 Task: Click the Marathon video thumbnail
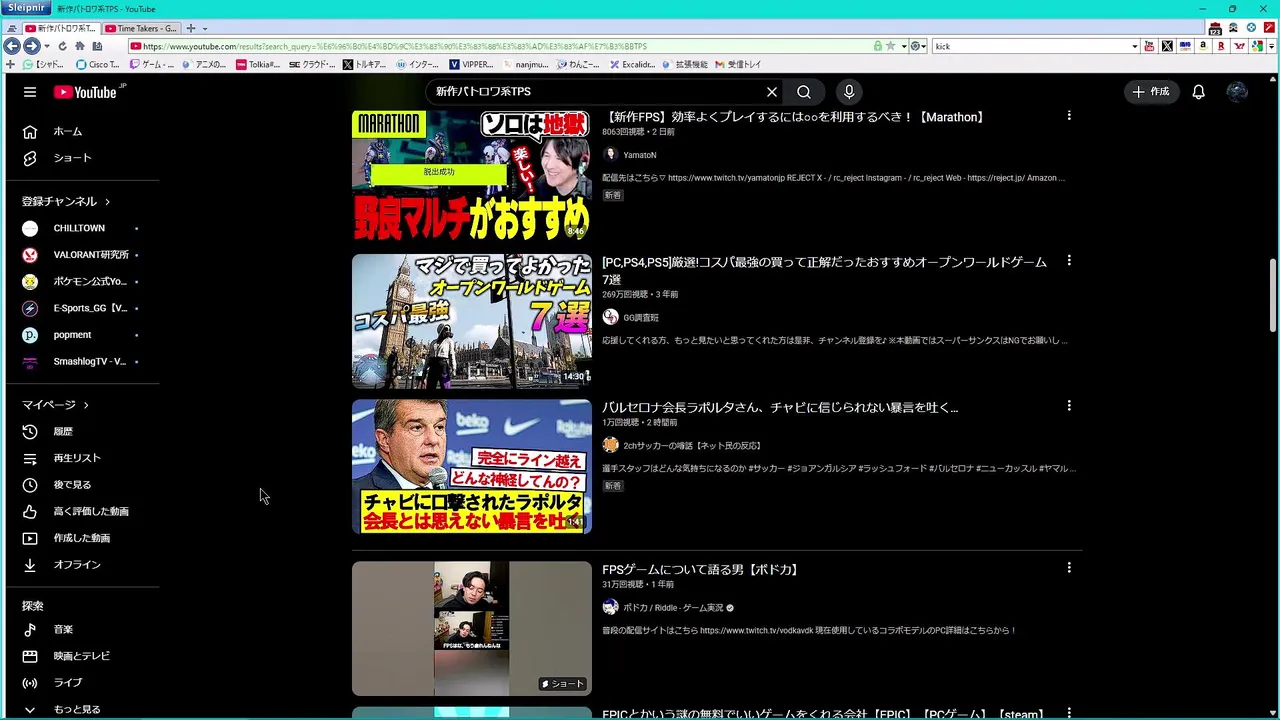coord(472,175)
